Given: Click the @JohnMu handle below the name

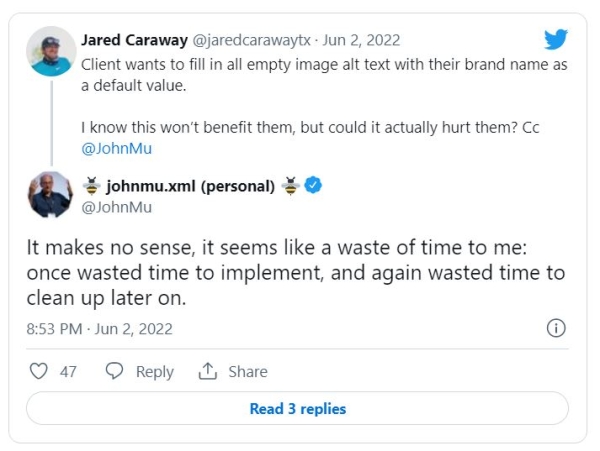Looking at the screenshot, I should tap(115, 207).
